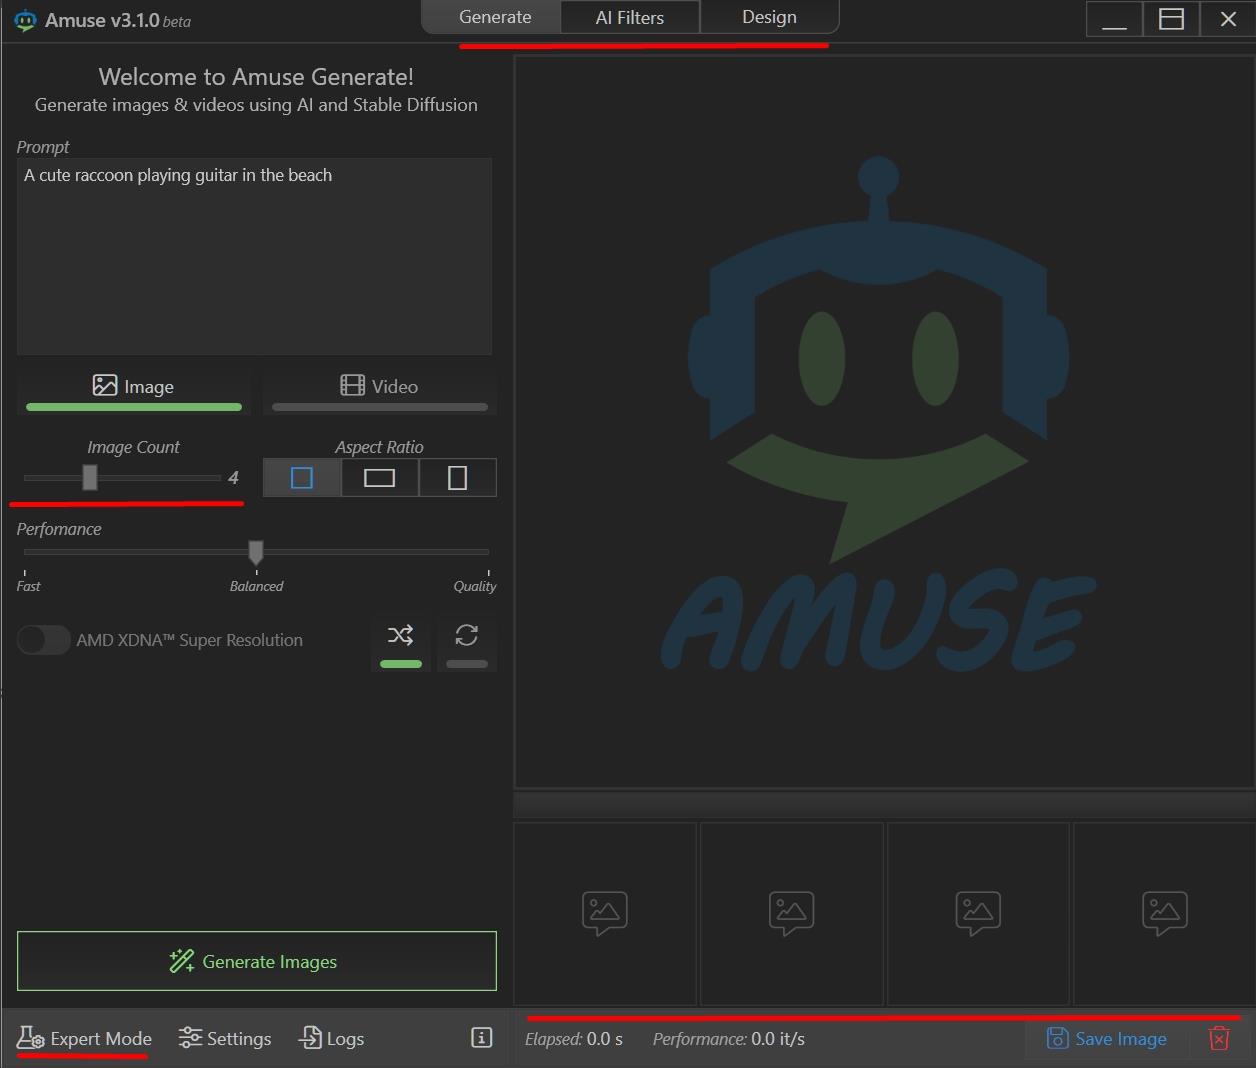Click the Performance slider handle
The width and height of the screenshot is (1256, 1068).
click(256, 552)
